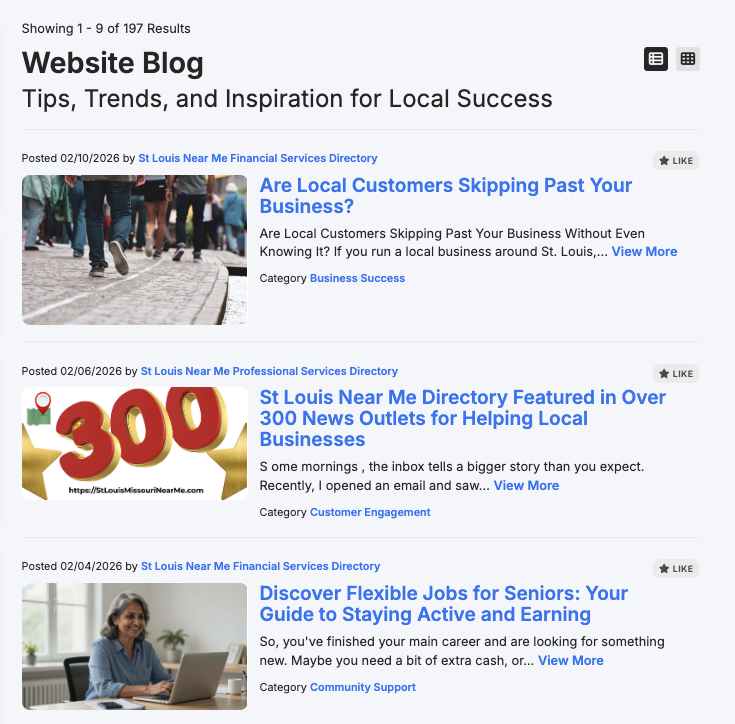Open author link on the 02/04/2026 post
This screenshot has width=735, height=724.
260,566
